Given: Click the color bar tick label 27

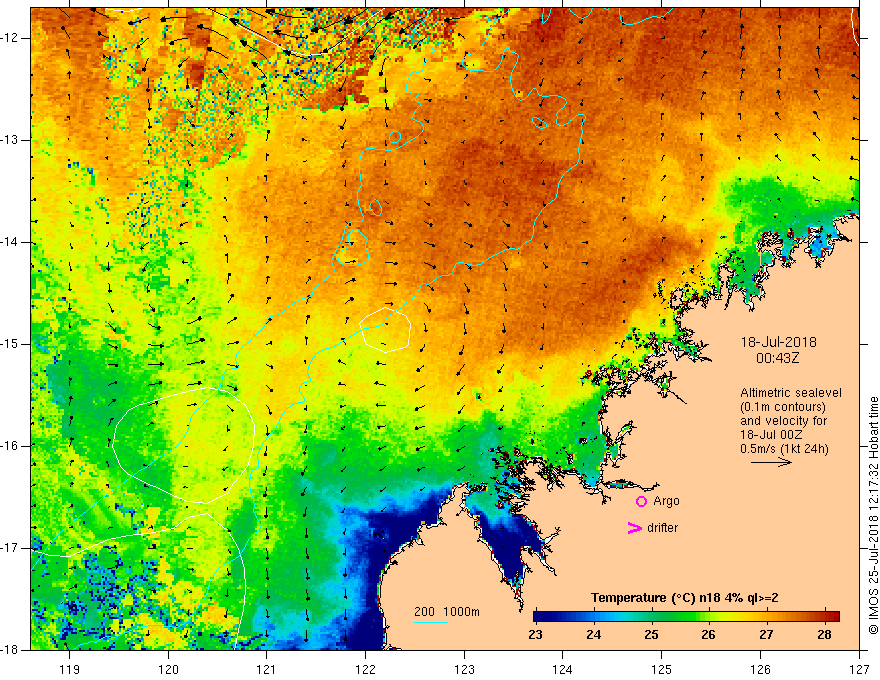Looking at the screenshot, I should tap(766, 635).
